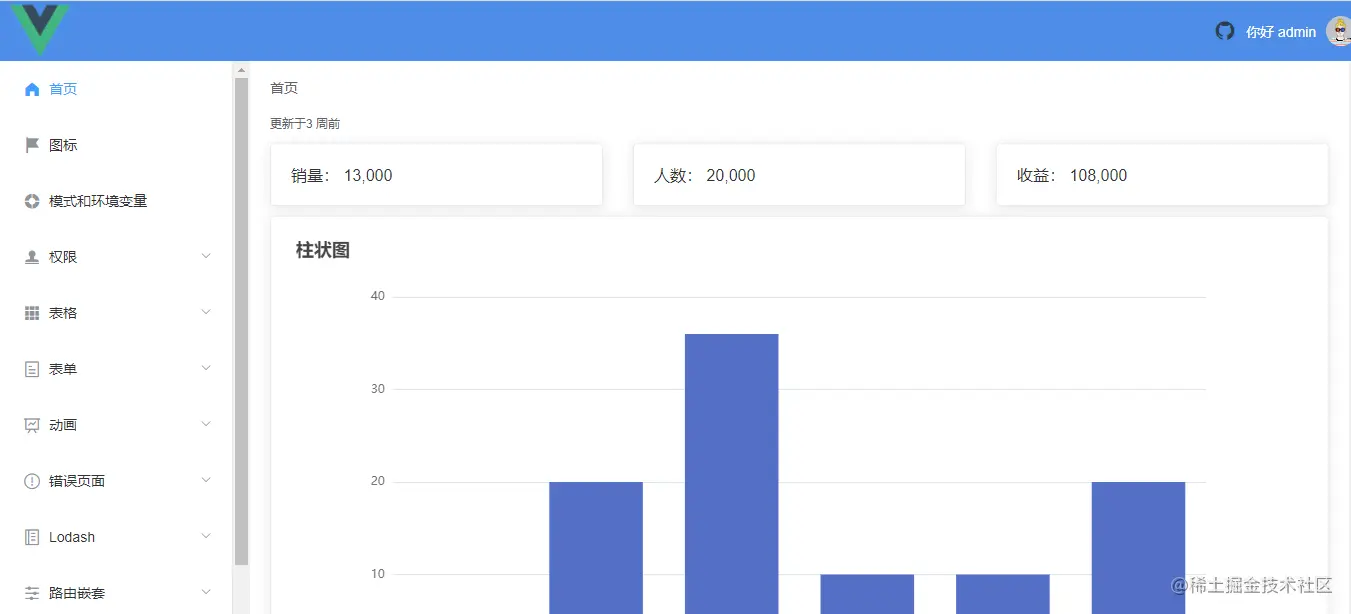Select the 错误页面 menu label
This screenshot has width=1351, height=614.
tap(77, 481)
